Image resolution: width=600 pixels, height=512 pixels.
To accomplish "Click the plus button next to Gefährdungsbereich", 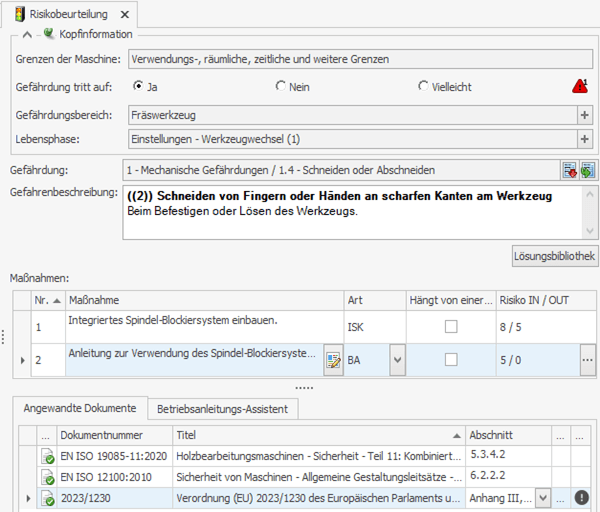I will point(585,115).
